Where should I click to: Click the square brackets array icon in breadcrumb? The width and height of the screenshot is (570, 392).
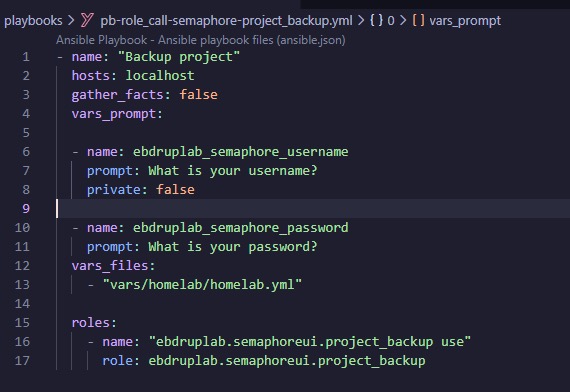418,20
